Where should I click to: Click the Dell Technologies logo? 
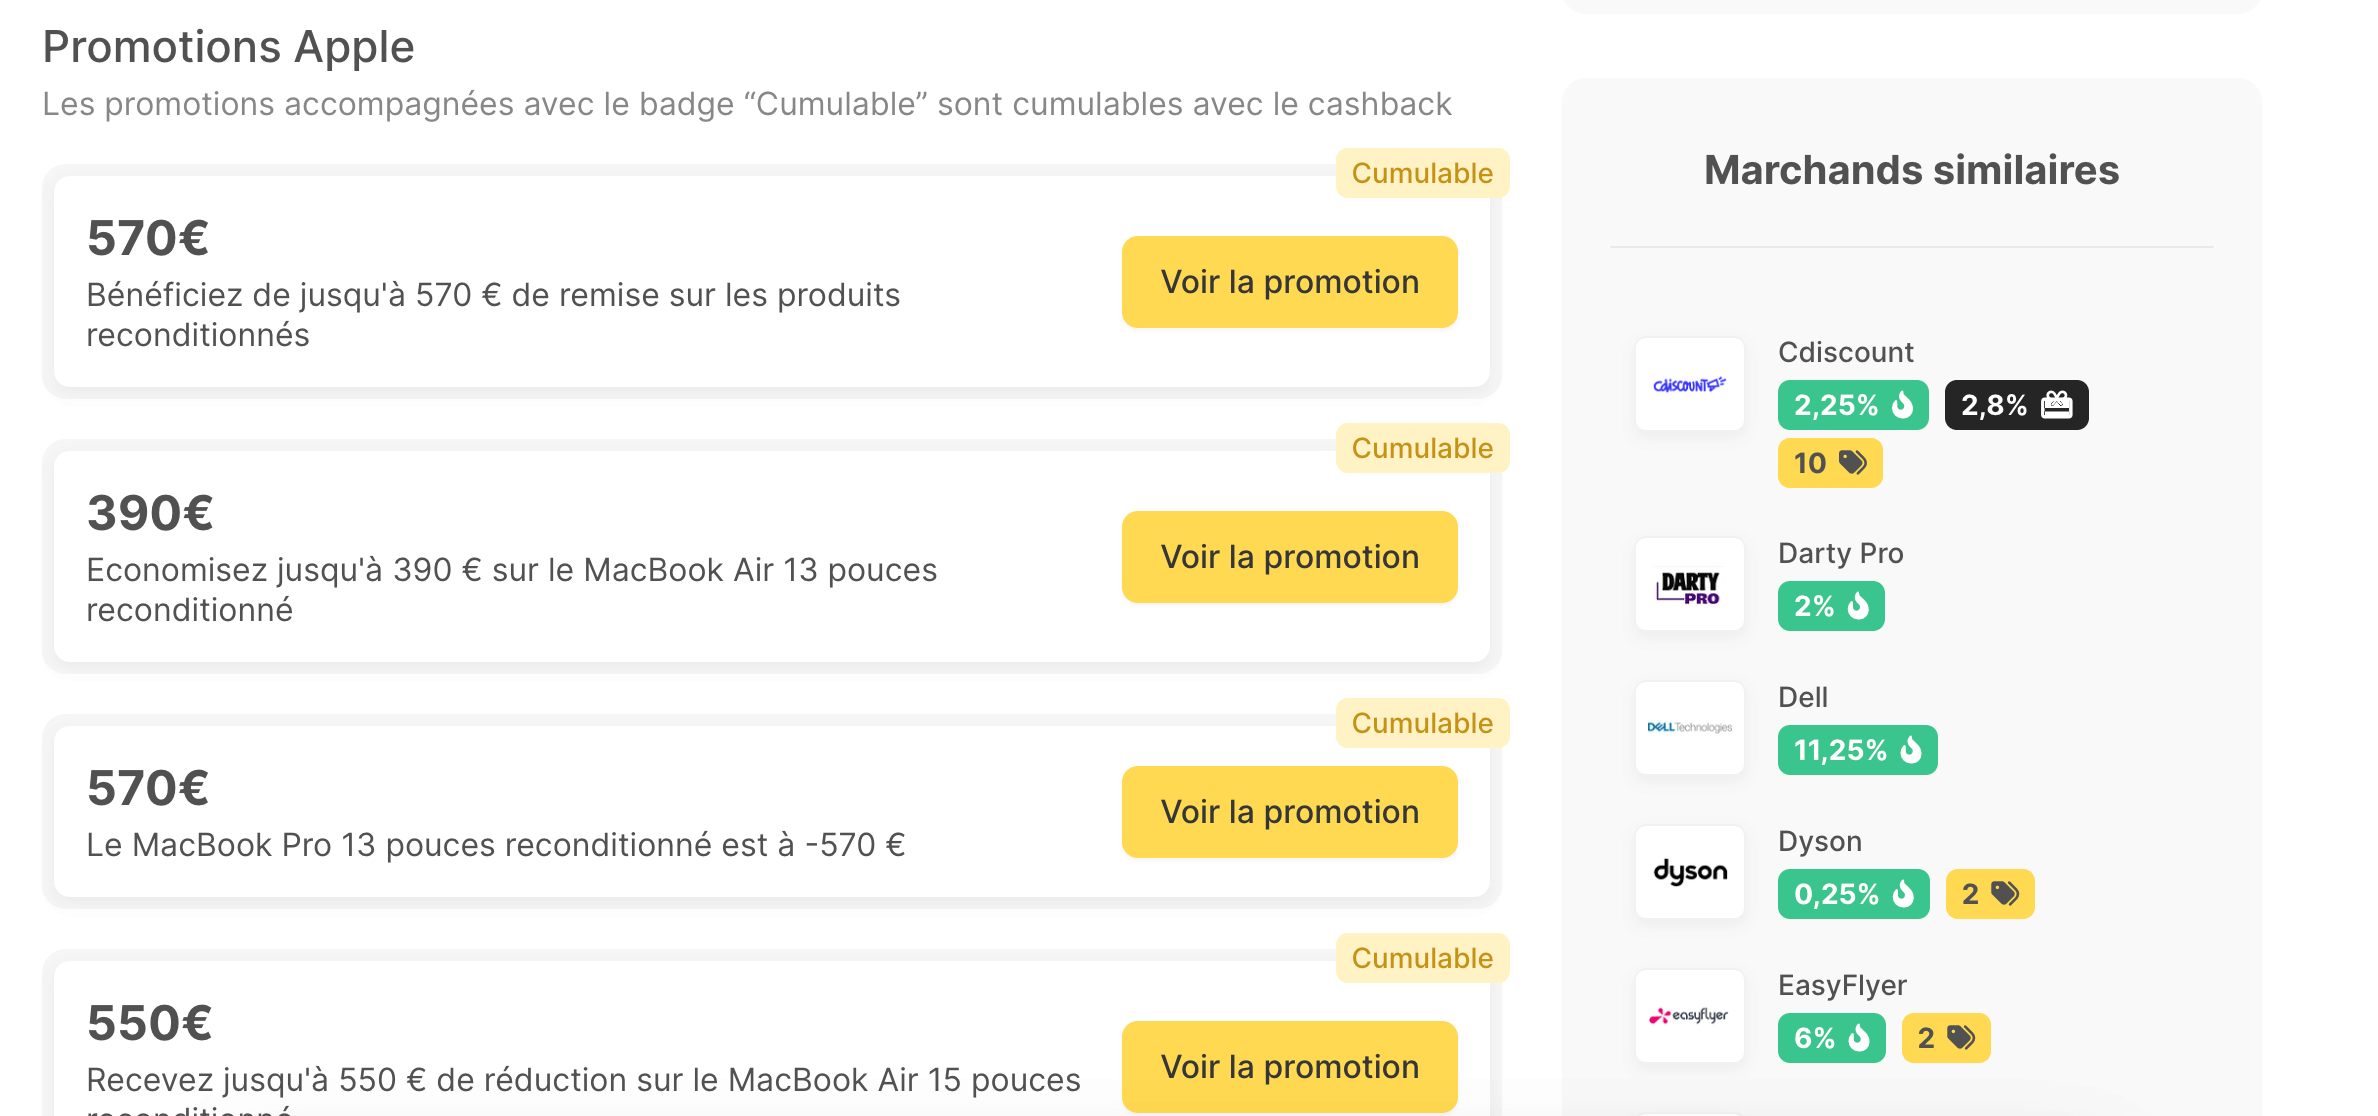click(1689, 729)
